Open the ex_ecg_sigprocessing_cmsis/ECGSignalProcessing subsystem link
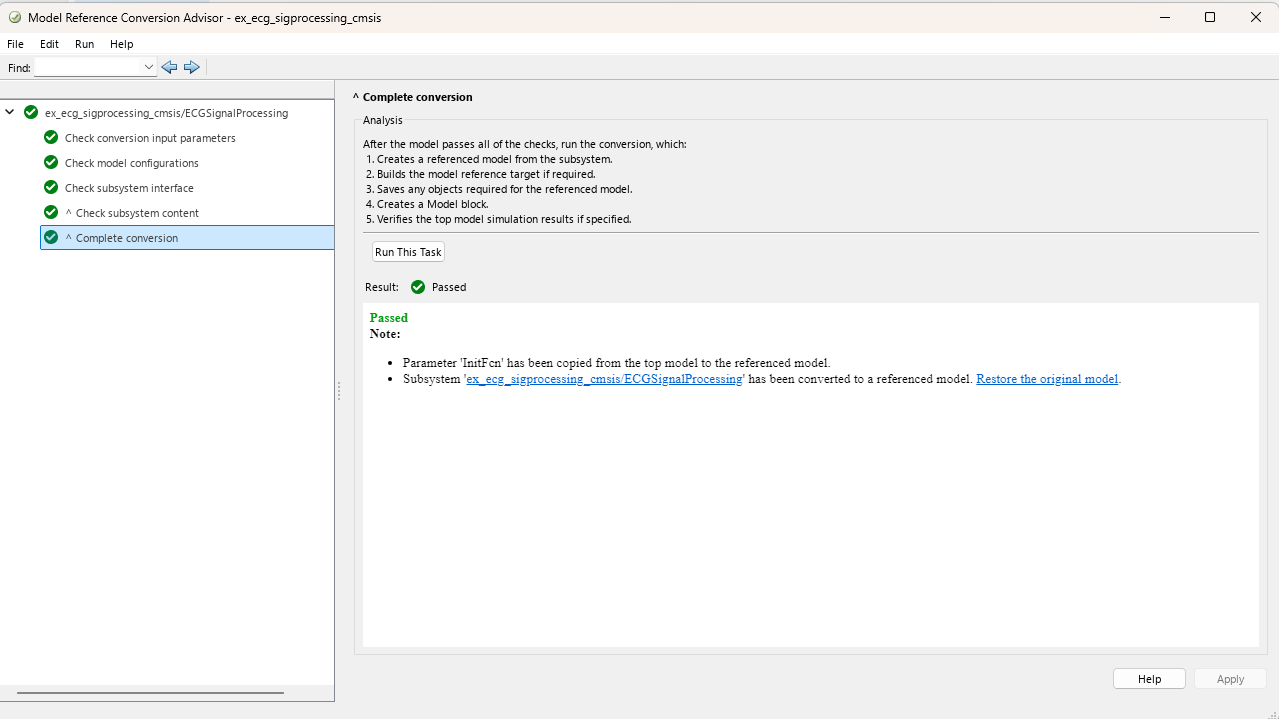 pyautogui.click(x=604, y=379)
